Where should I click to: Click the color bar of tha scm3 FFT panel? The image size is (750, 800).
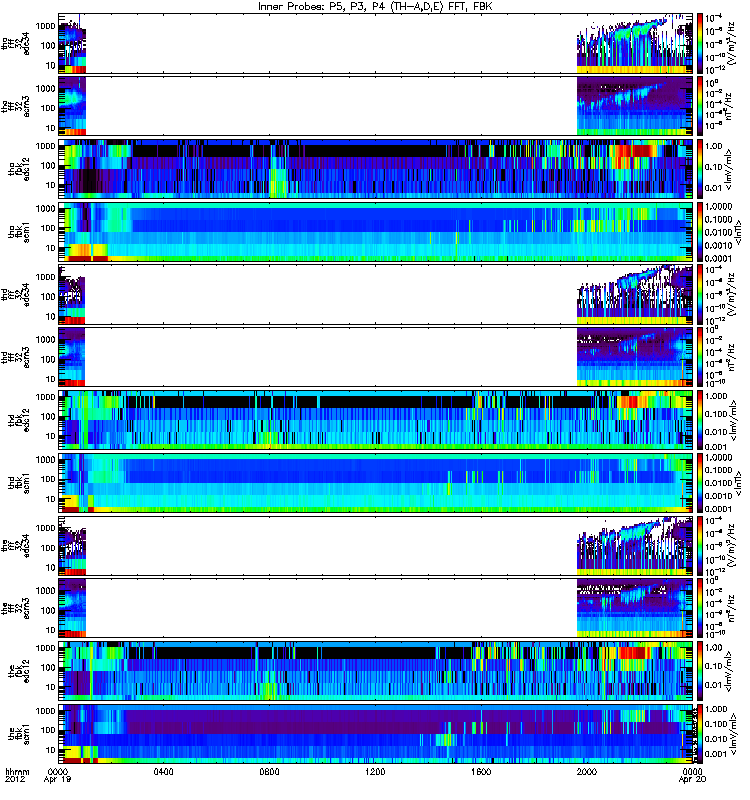(699, 107)
